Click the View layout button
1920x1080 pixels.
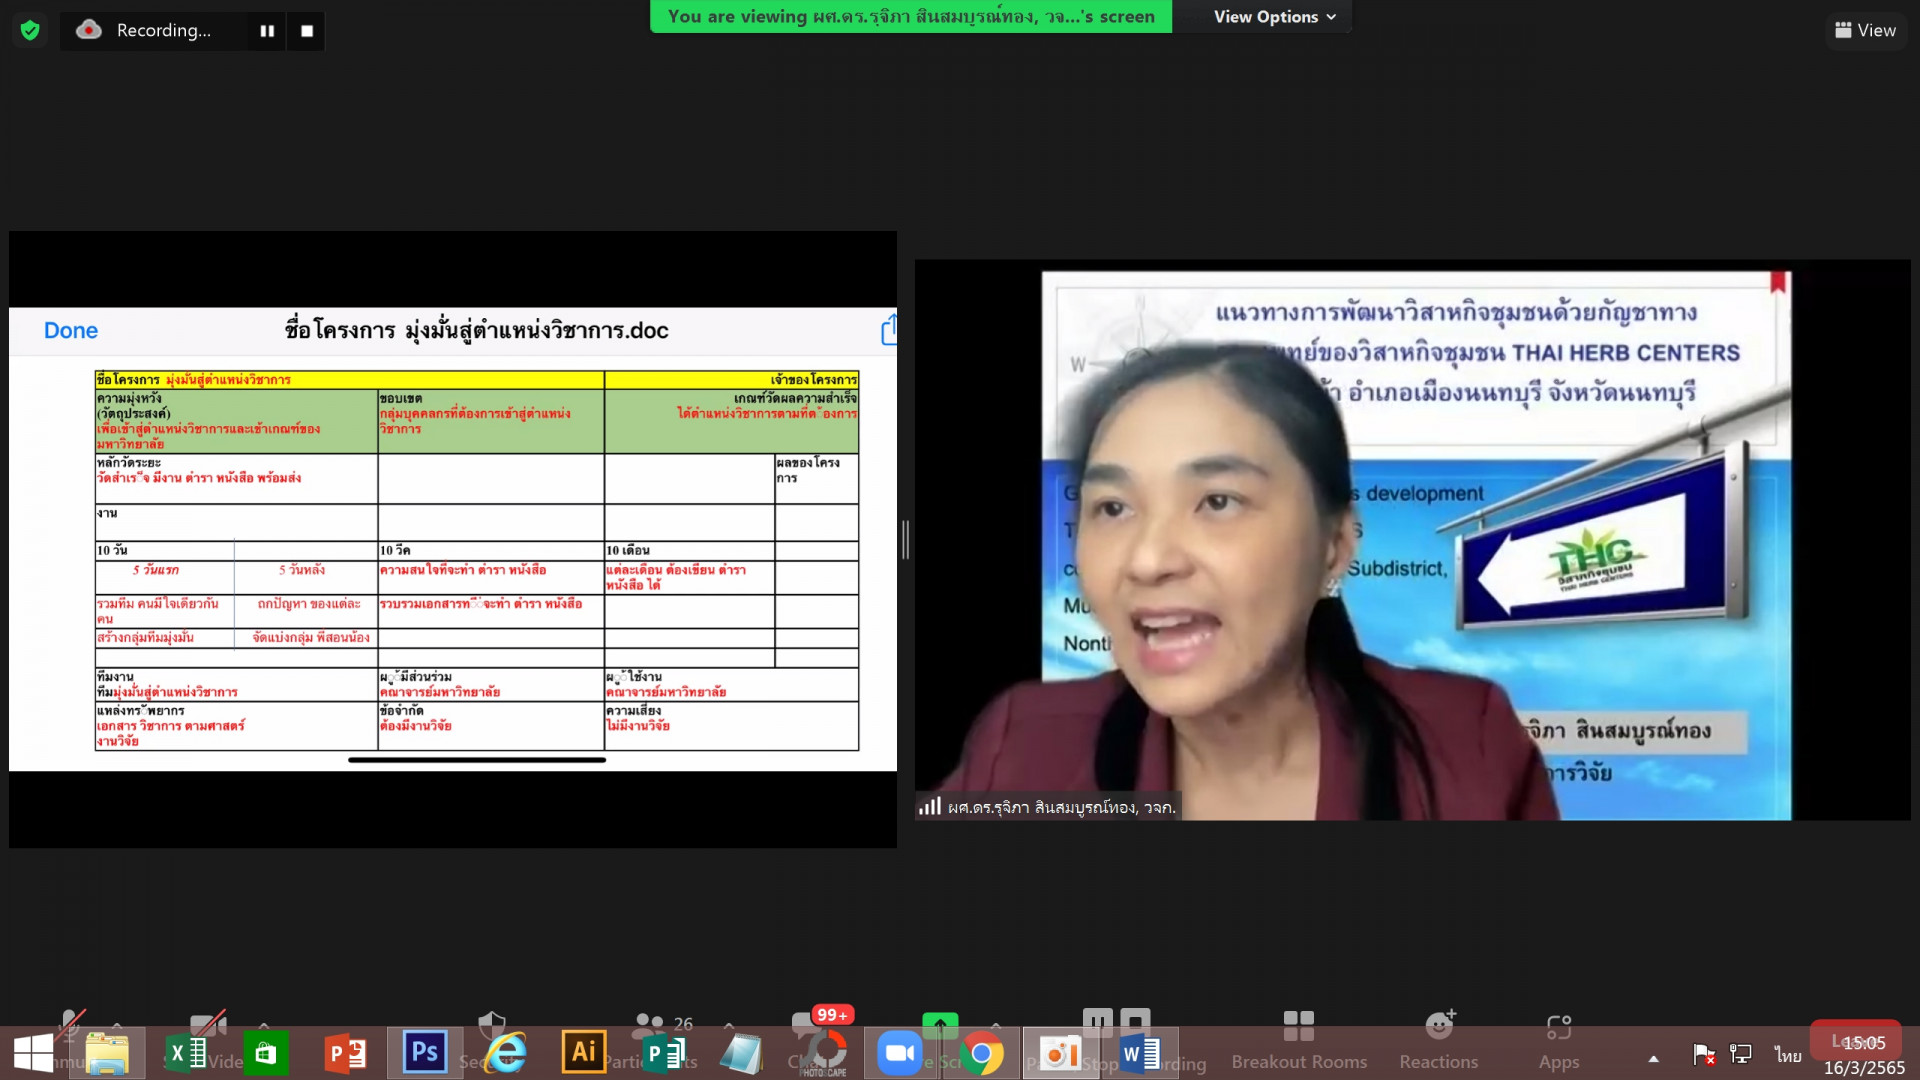(x=1866, y=30)
